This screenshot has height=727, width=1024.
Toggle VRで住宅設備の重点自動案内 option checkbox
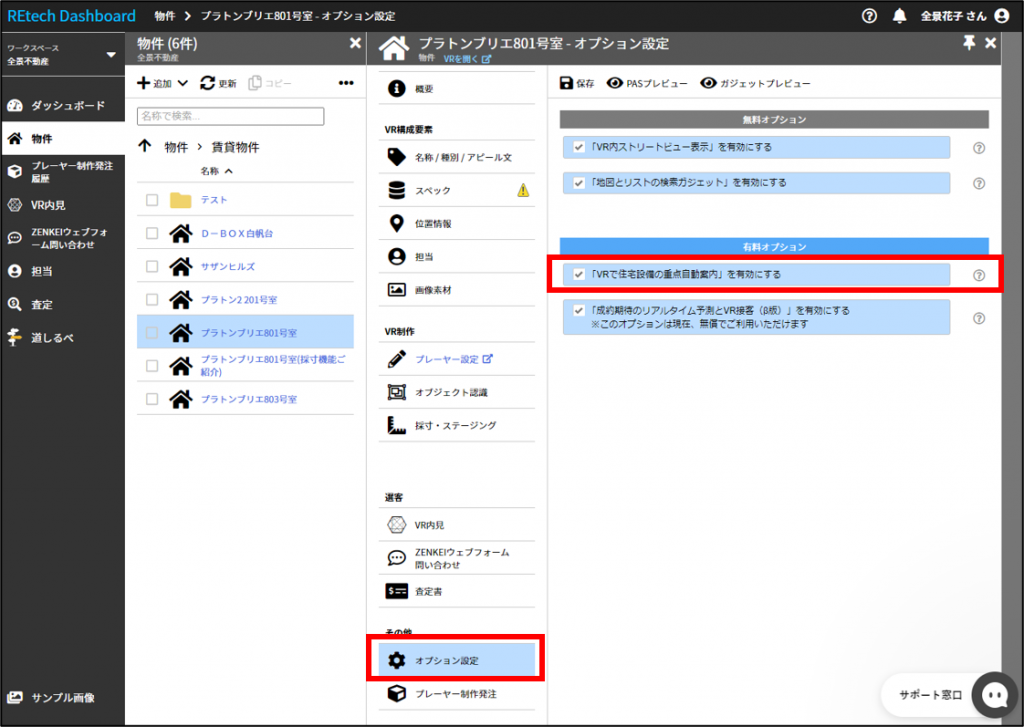[x=579, y=274]
